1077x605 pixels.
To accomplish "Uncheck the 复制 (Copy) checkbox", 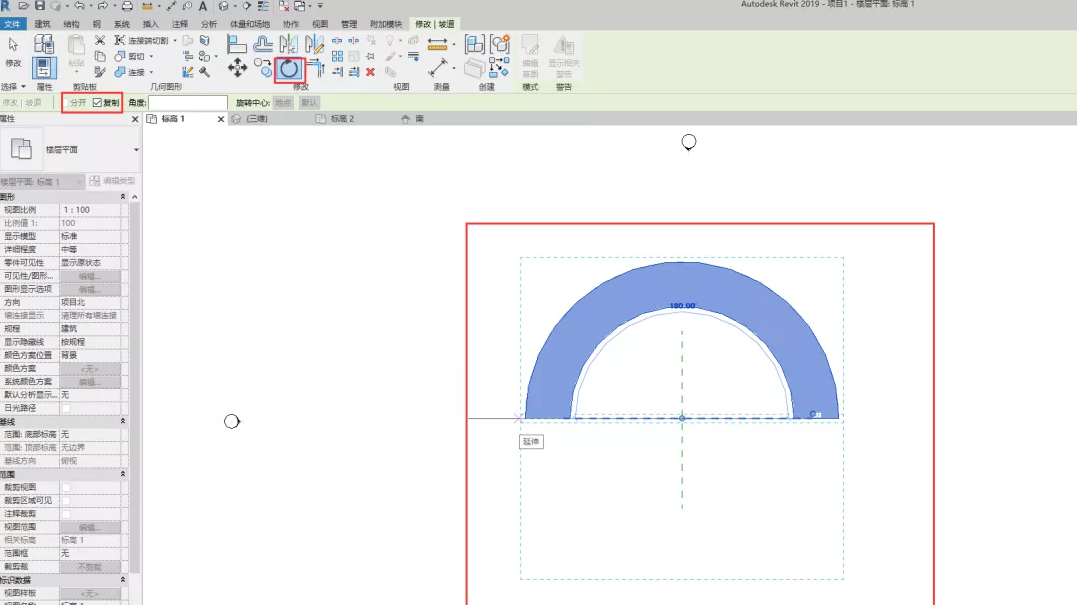I will click(98, 102).
